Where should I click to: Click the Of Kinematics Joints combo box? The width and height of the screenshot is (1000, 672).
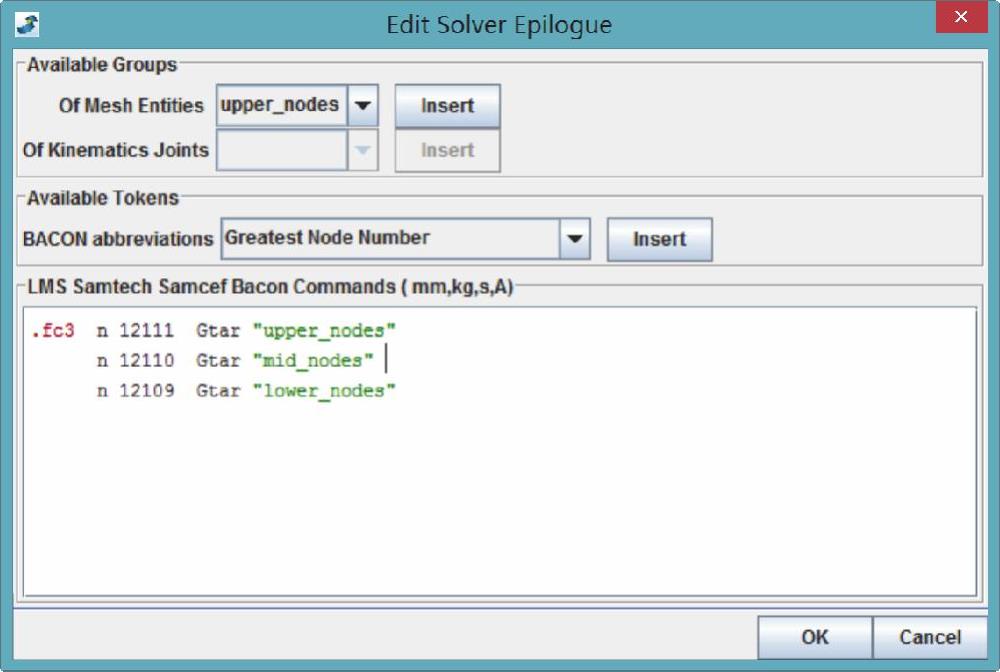tap(282, 150)
